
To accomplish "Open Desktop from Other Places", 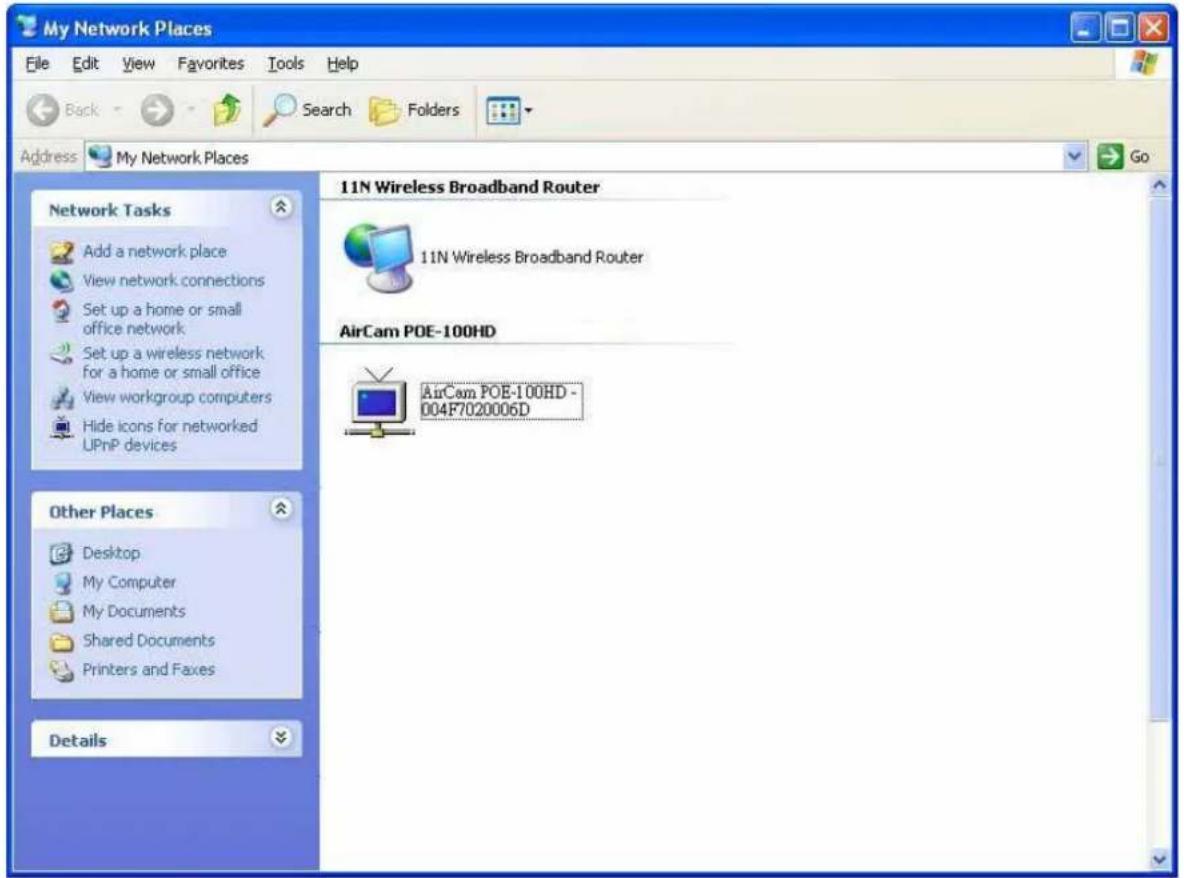I will coord(111,553).
